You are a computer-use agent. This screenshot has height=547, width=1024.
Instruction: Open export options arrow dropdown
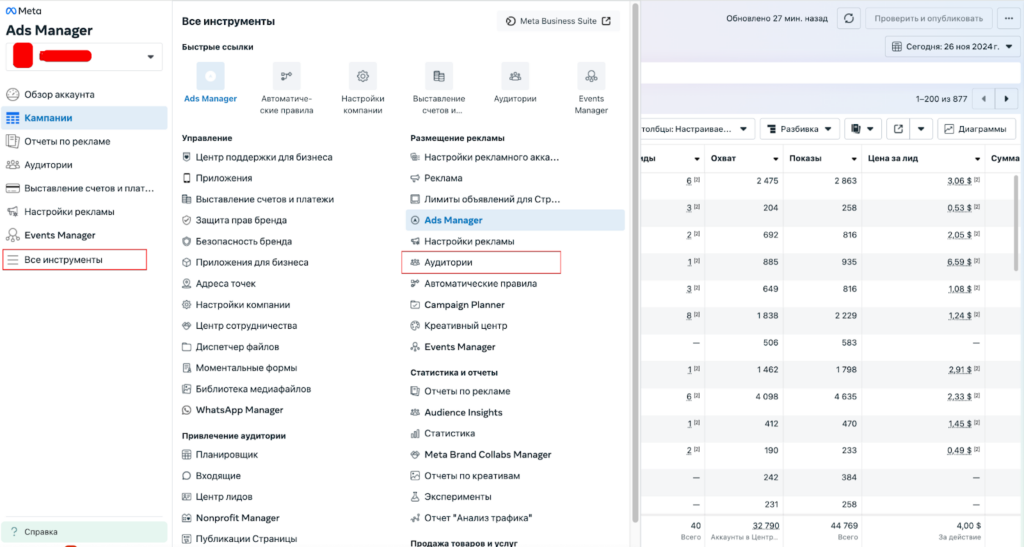[x=921, y=129]
